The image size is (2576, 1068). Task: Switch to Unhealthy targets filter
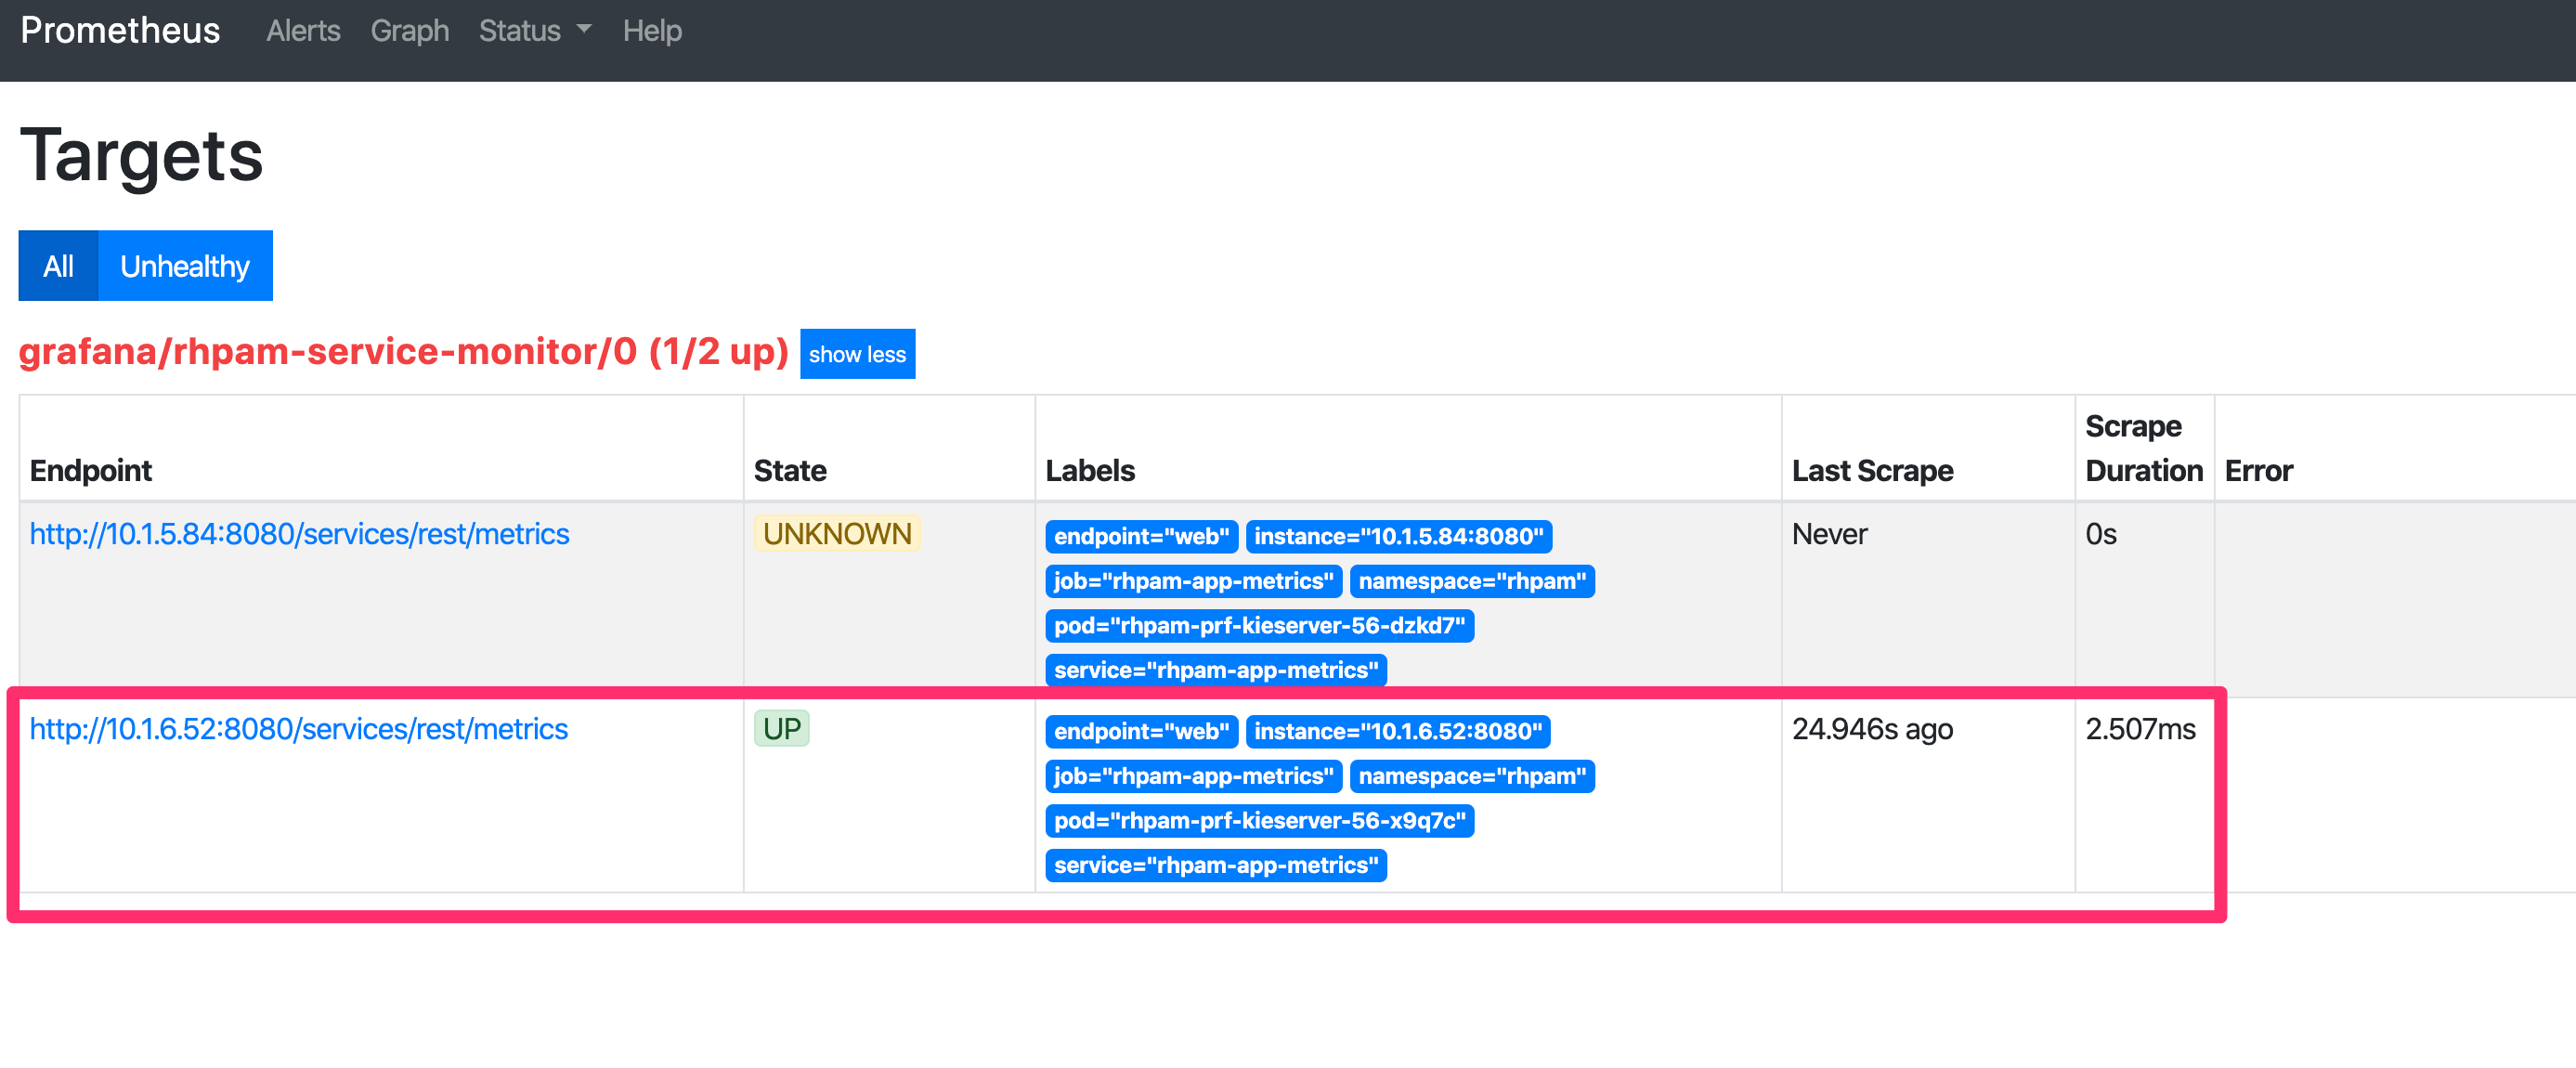pos(185,266)
